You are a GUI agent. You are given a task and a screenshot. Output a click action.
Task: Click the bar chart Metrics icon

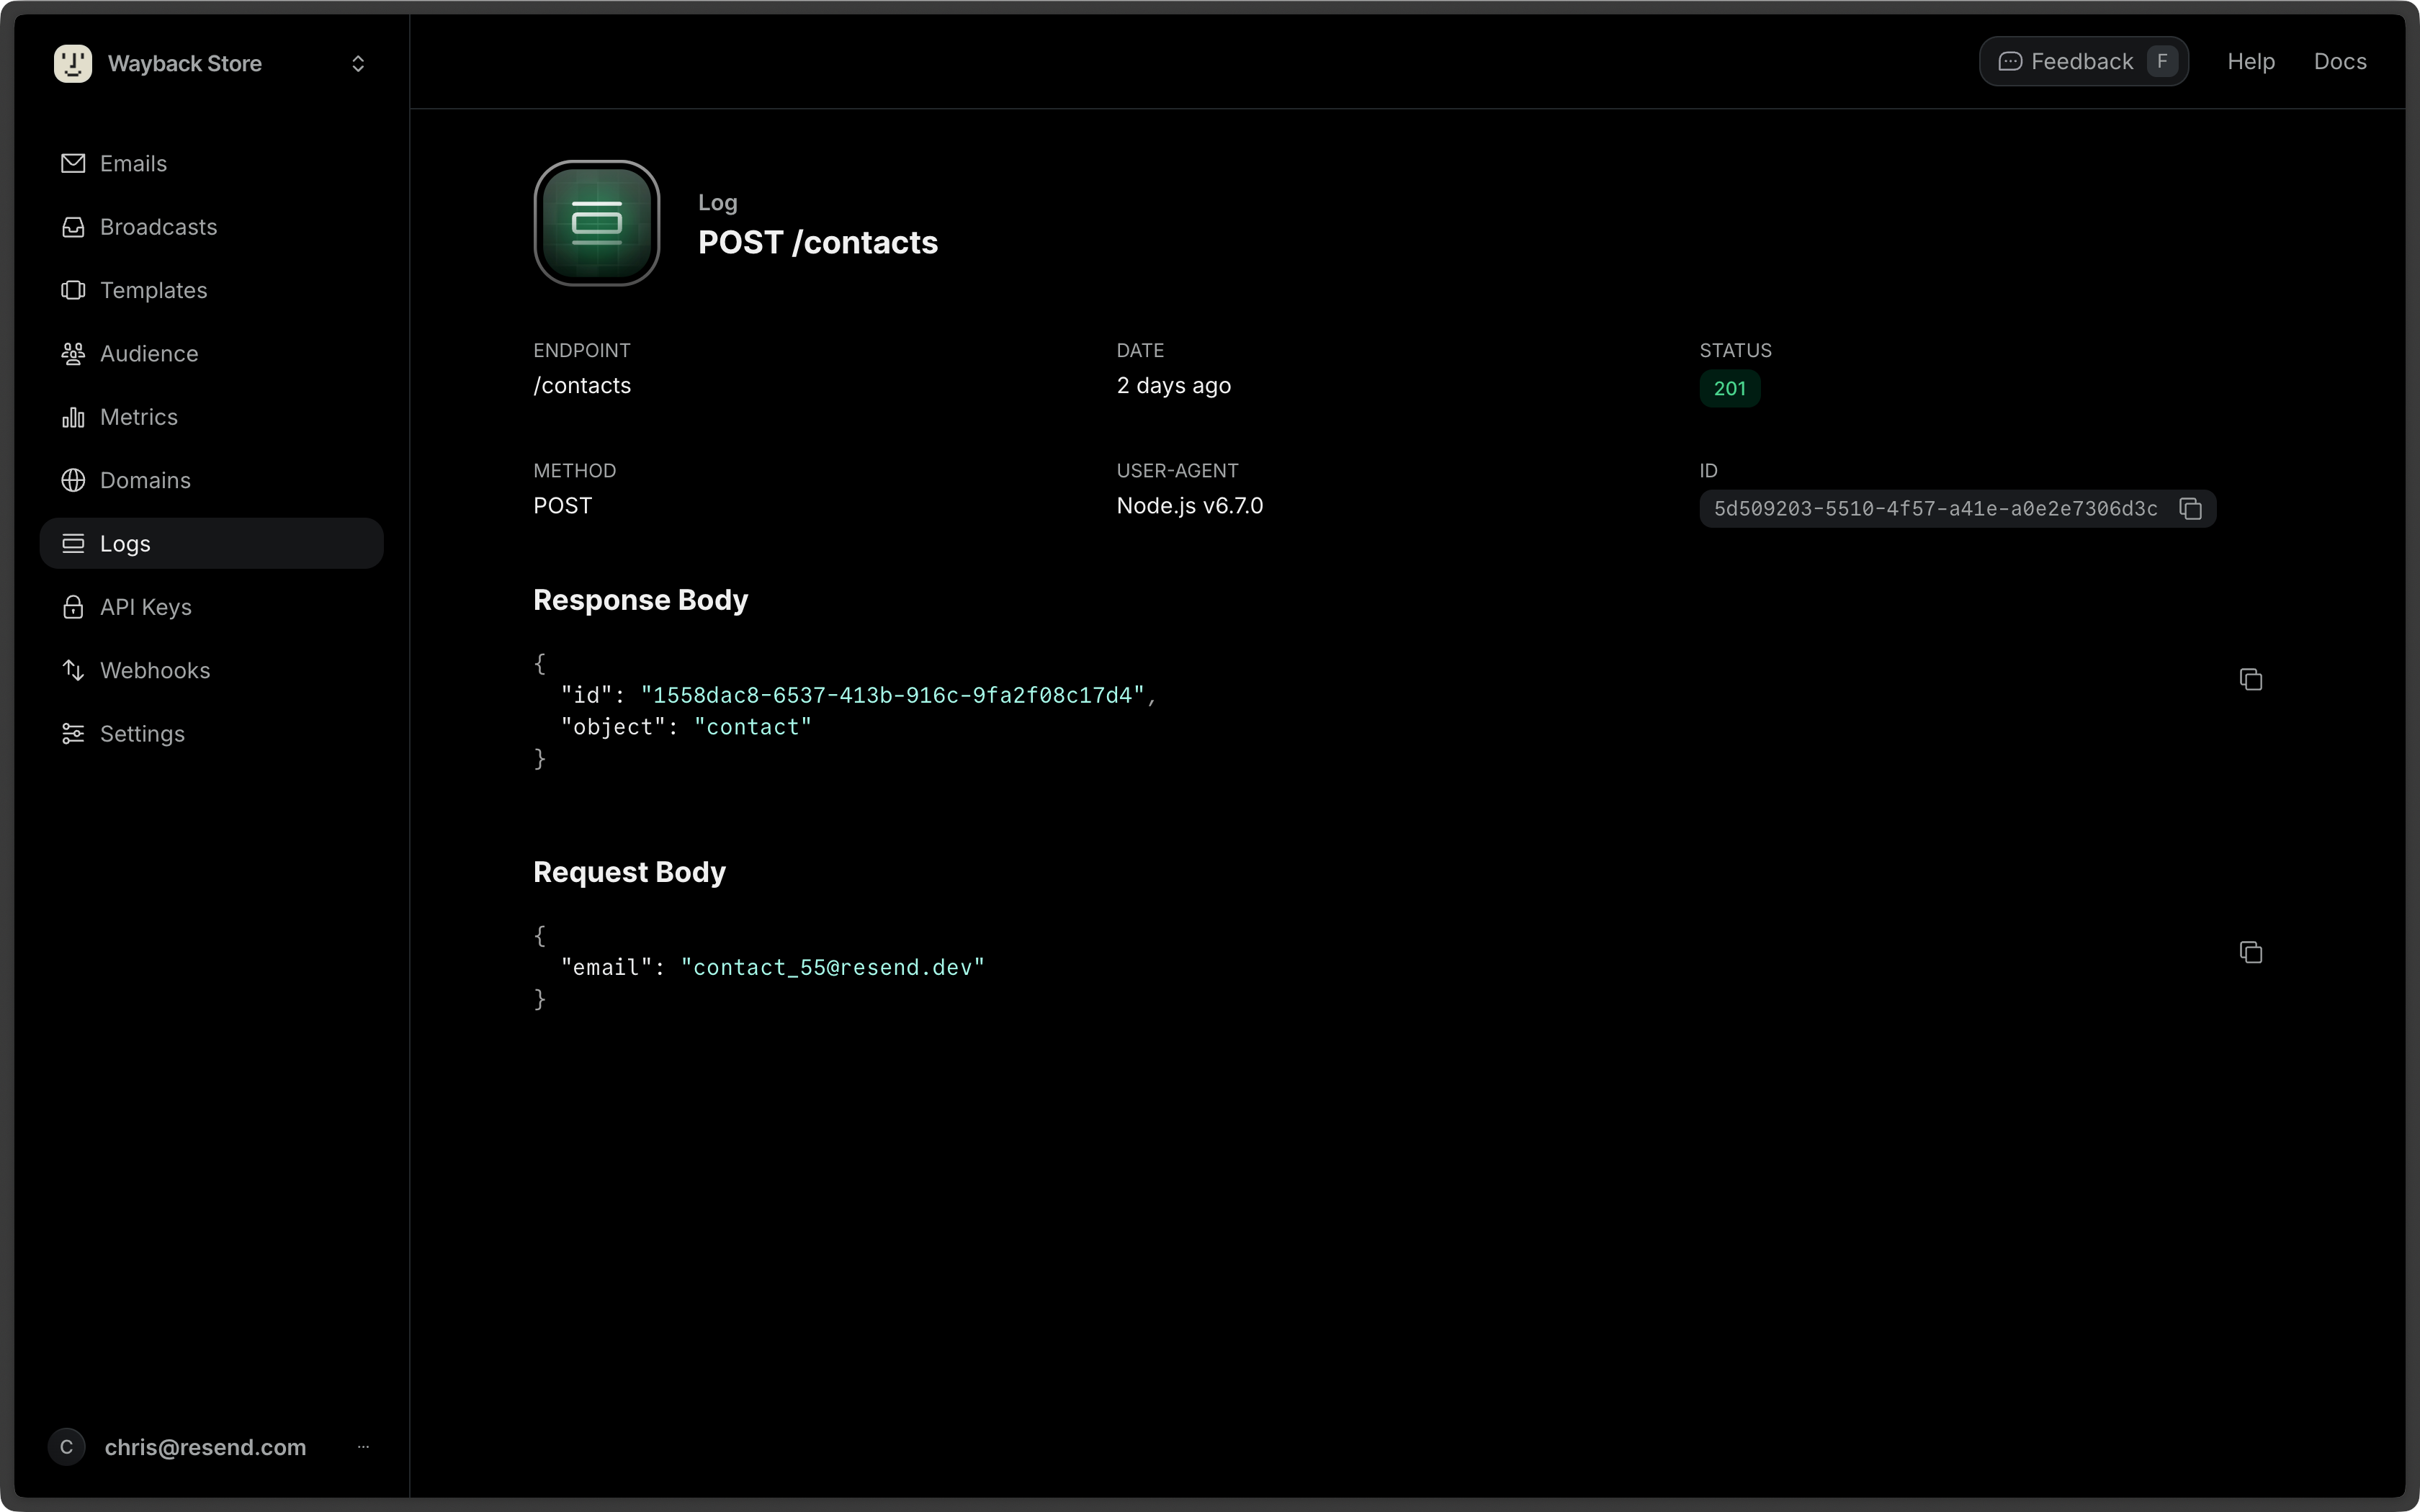coord(73,417)
